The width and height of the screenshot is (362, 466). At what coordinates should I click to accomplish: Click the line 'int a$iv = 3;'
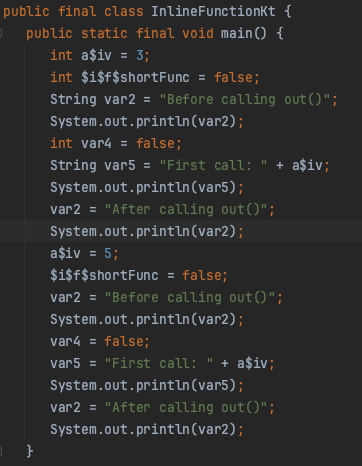100,55
